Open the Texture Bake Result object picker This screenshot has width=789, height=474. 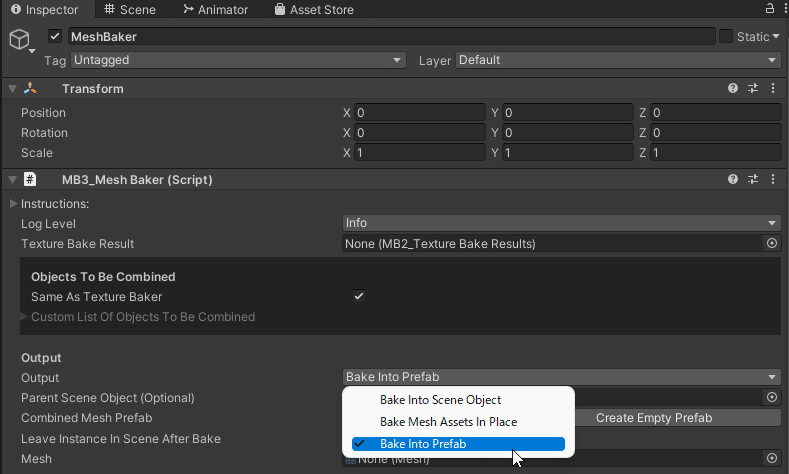772,244
